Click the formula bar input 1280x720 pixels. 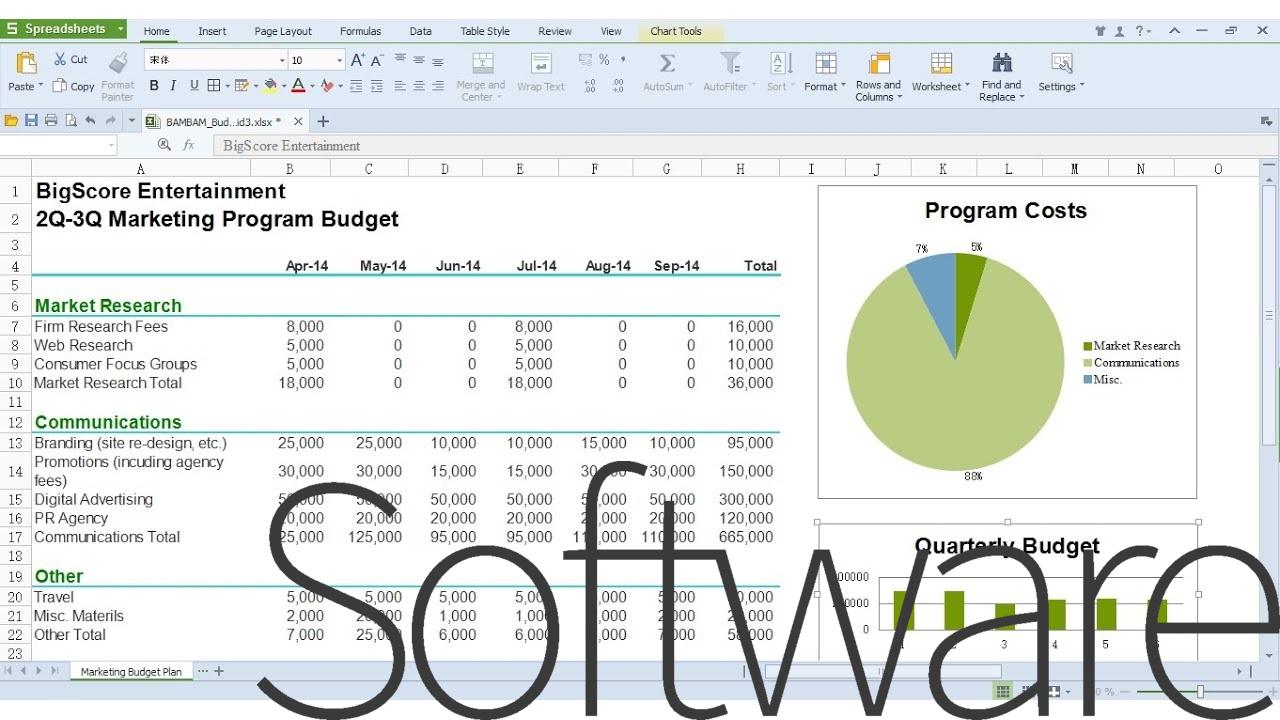pyautogui.click(x=738, y=146)
